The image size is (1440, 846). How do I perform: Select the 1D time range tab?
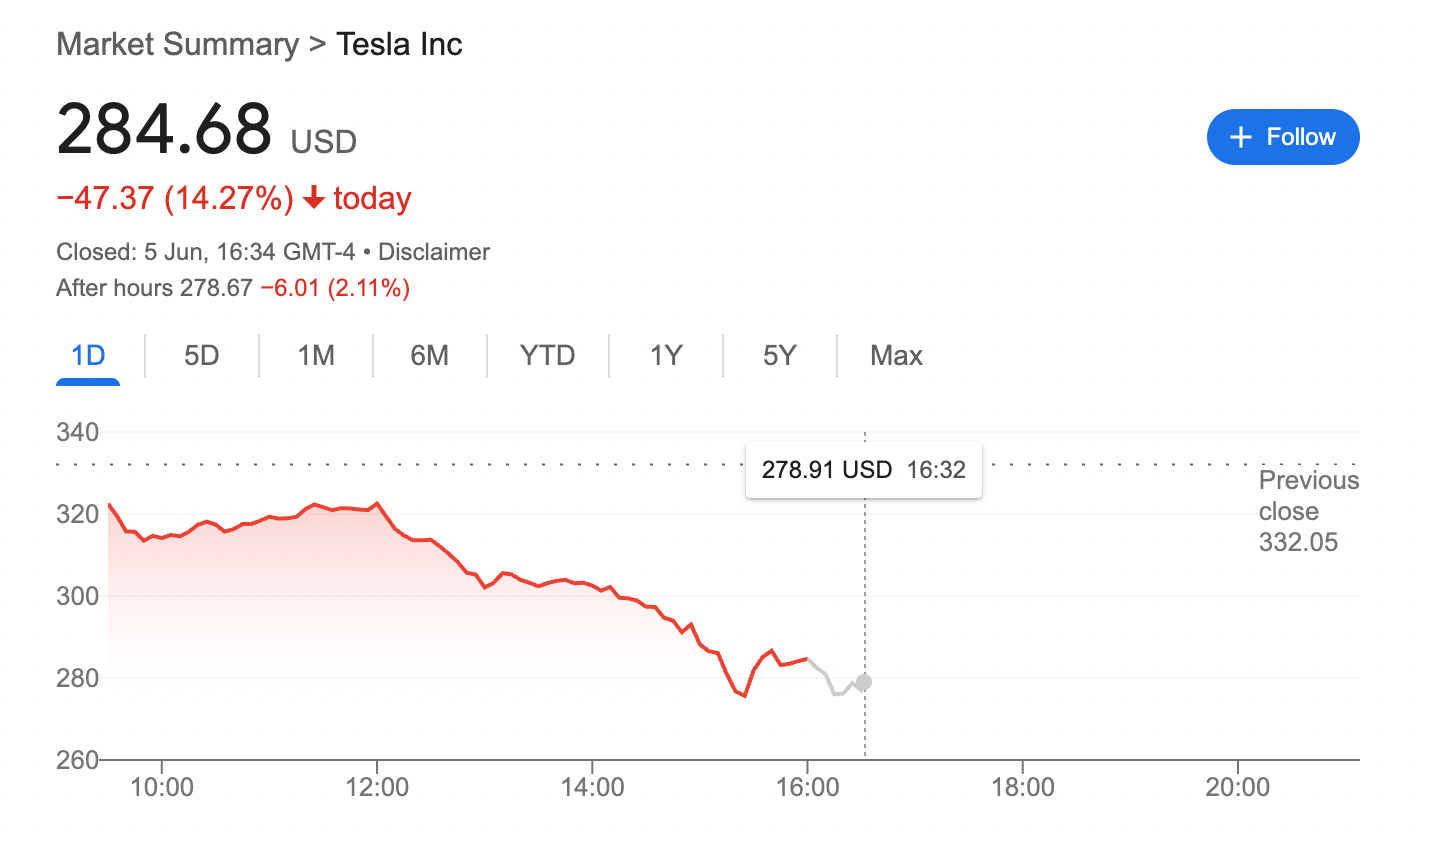point(88,356)
